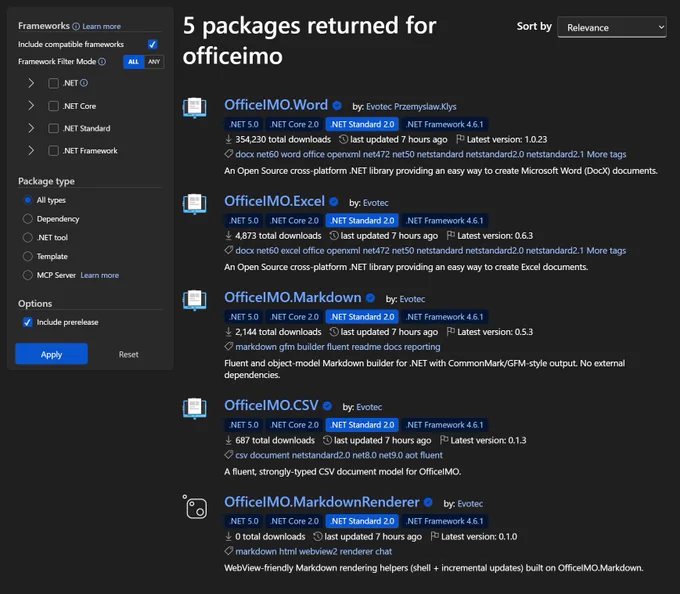
Task: Click the gfm tag under OfficeIMO.Markdown
Action: tap(287, 347)
